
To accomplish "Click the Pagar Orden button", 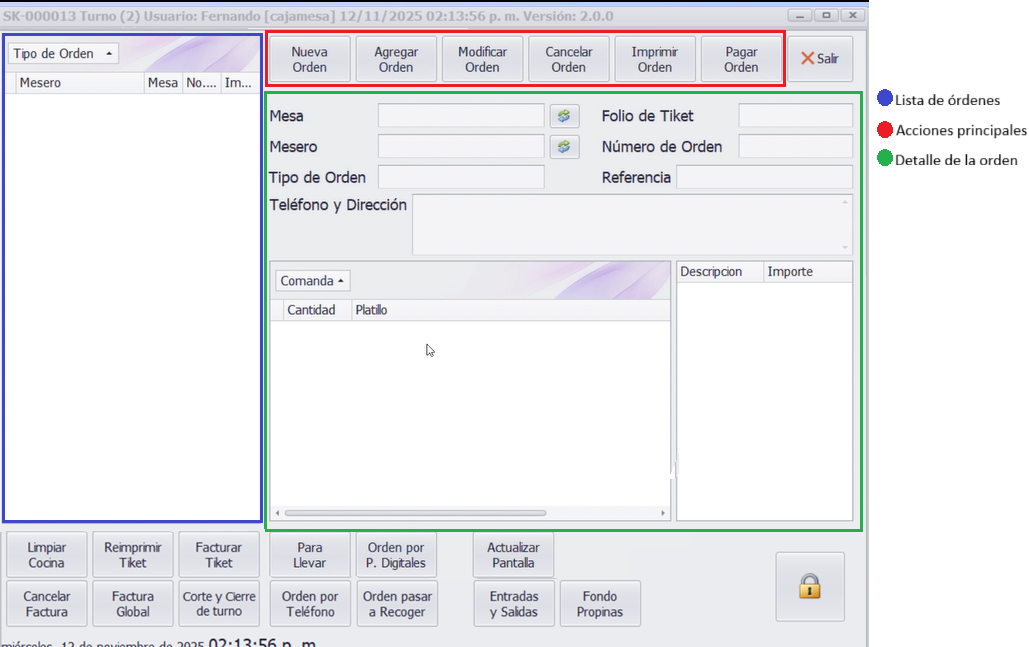I will pos(741,60).
